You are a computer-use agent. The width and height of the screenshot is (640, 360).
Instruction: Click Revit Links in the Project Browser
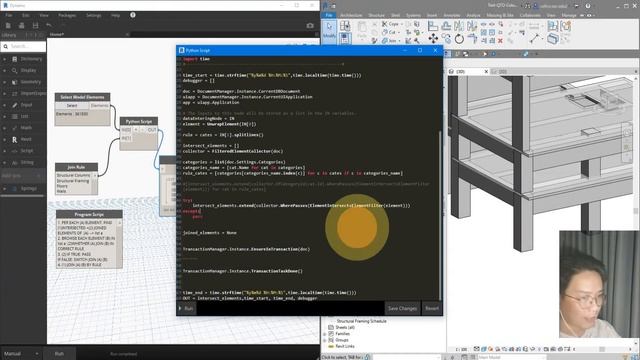(x=345, y=346)
